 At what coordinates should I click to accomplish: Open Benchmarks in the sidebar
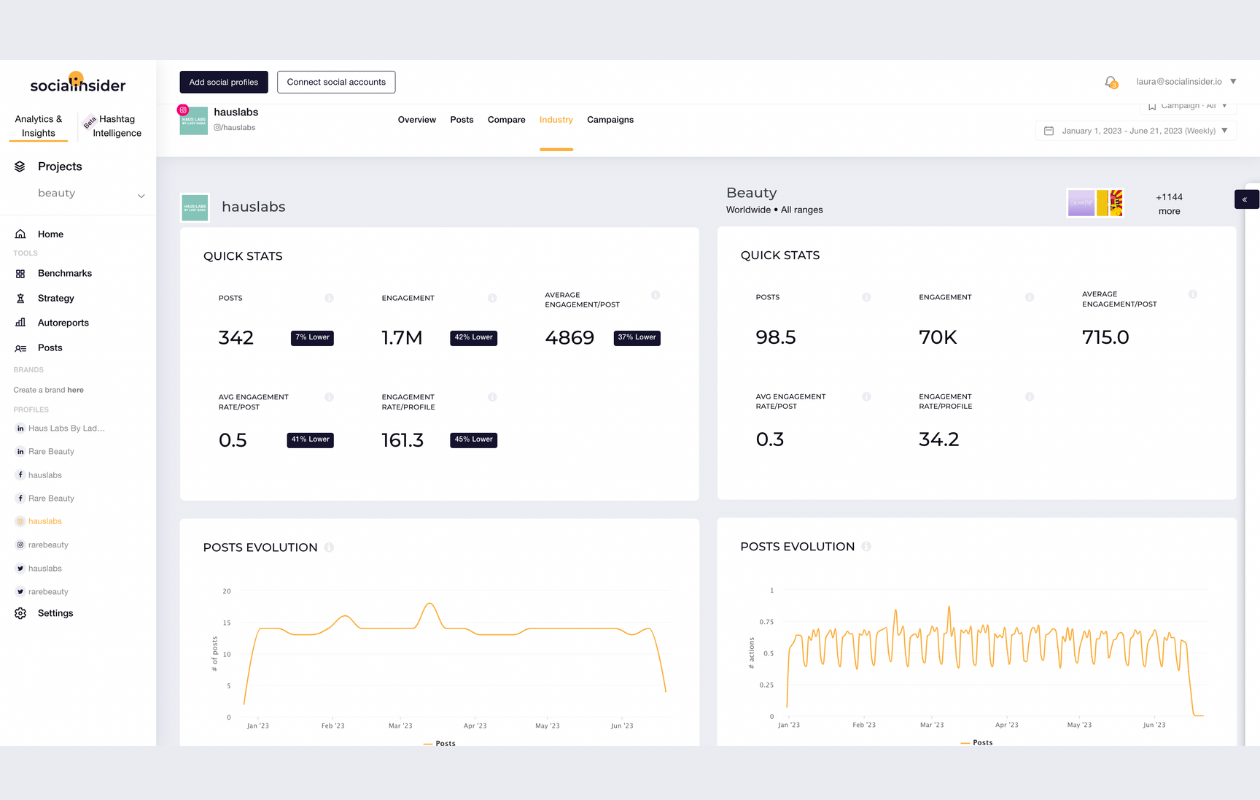[65, 273]
